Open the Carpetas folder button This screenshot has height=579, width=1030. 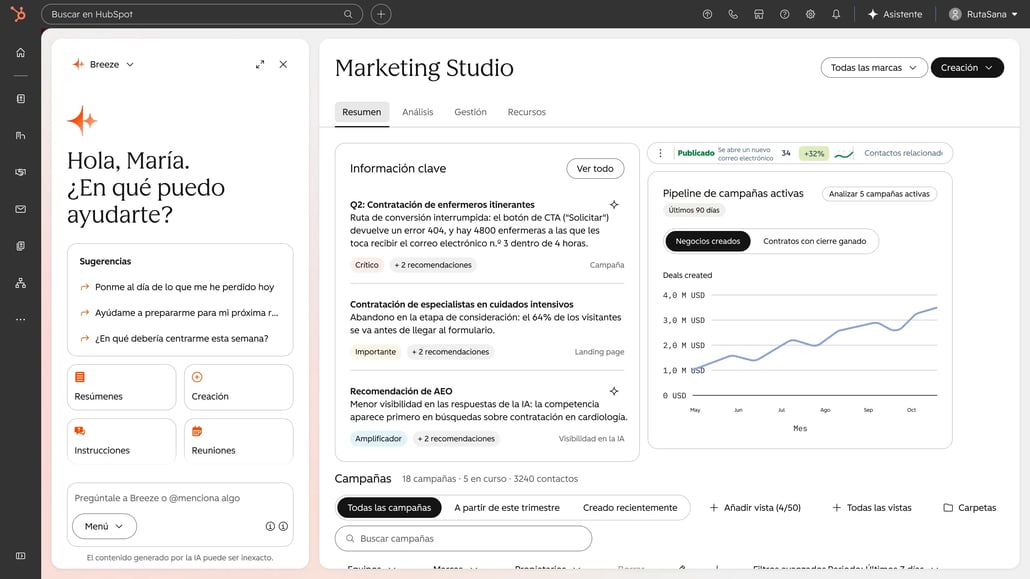tap(970, 507)
